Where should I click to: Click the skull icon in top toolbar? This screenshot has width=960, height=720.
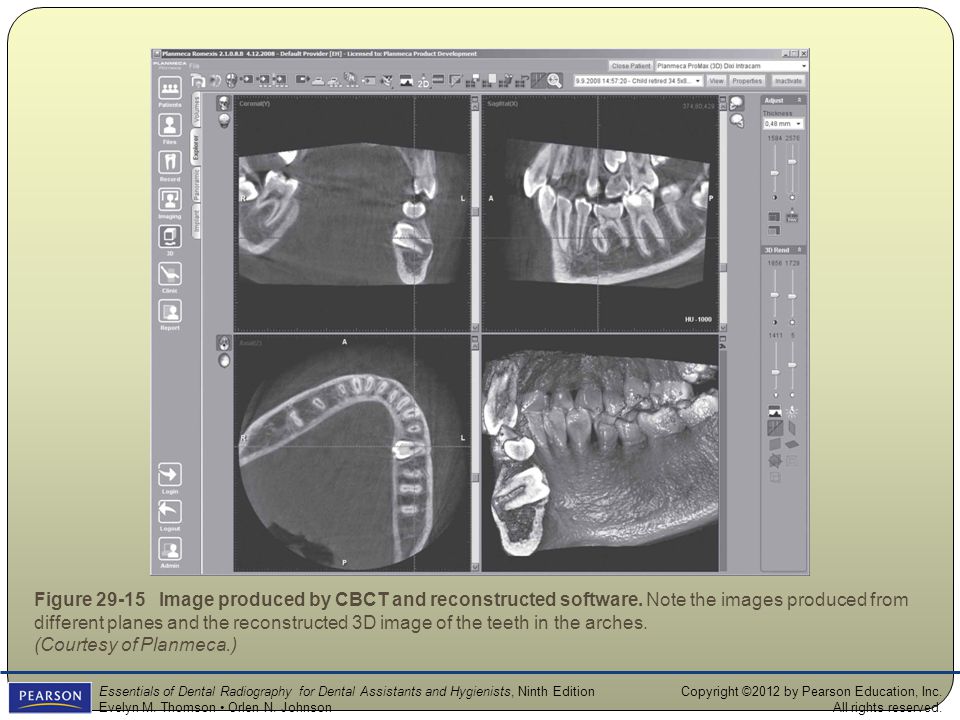[231, 80]
